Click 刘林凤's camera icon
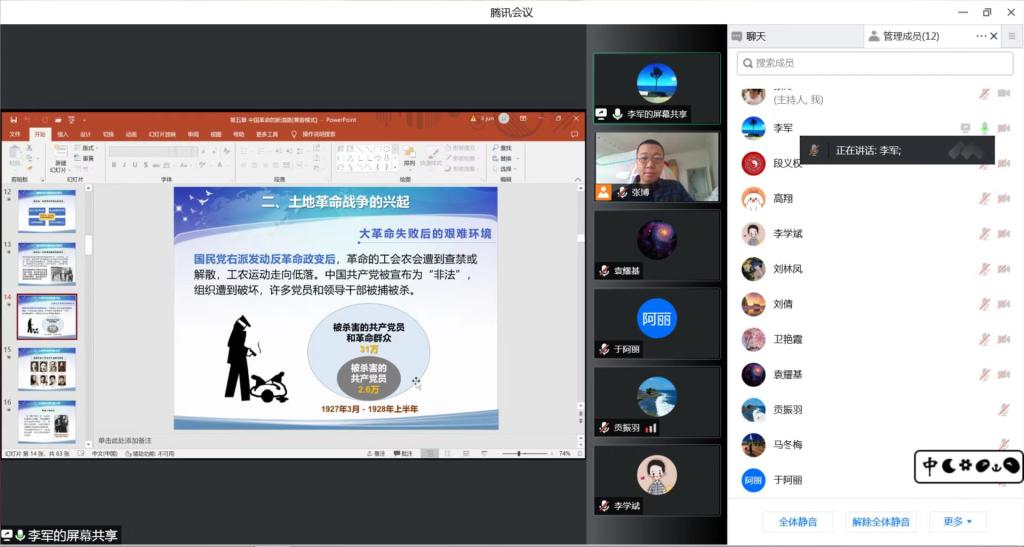 [1003, 269]
